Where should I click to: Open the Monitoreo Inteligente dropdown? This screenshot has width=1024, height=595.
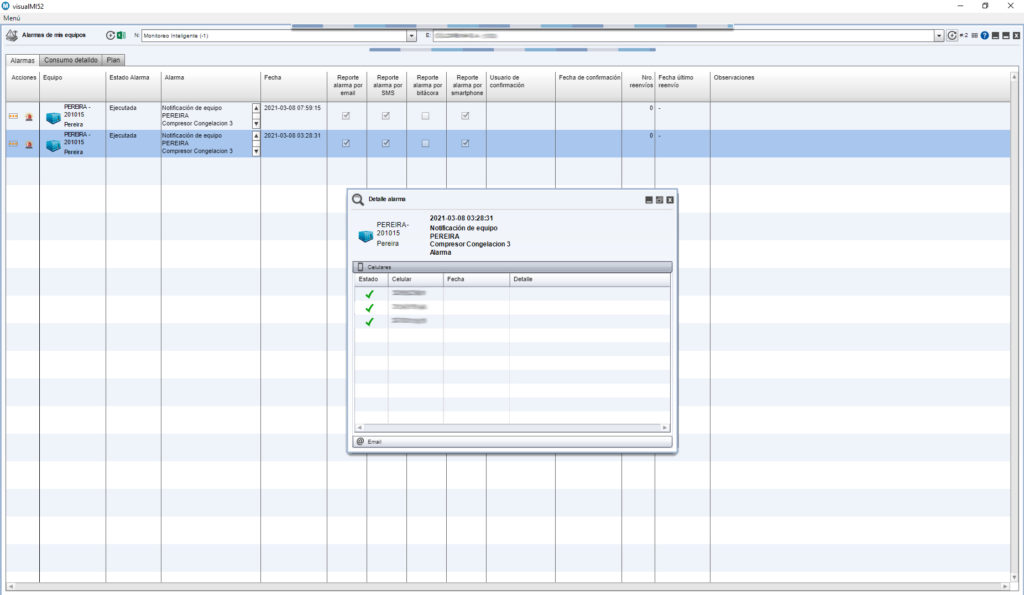click(x=412, y=35)
